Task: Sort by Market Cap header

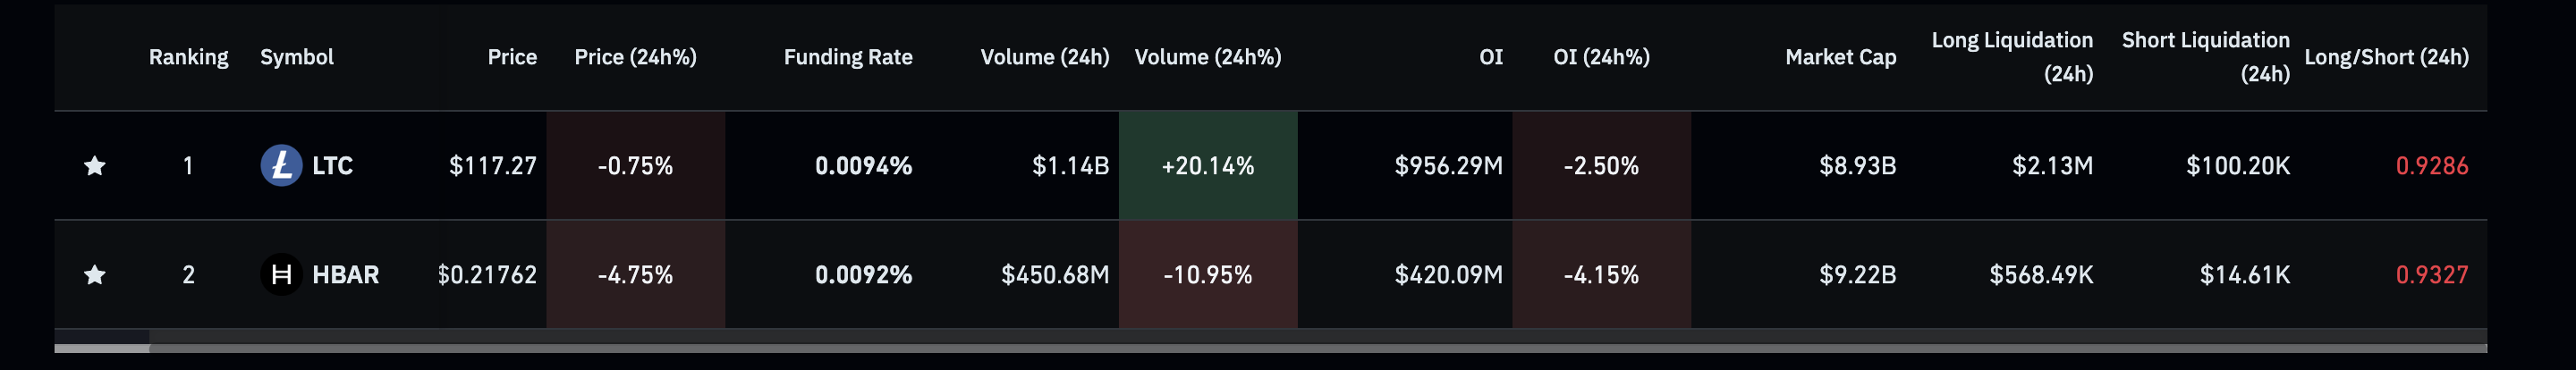Action: click(1840, 57)
